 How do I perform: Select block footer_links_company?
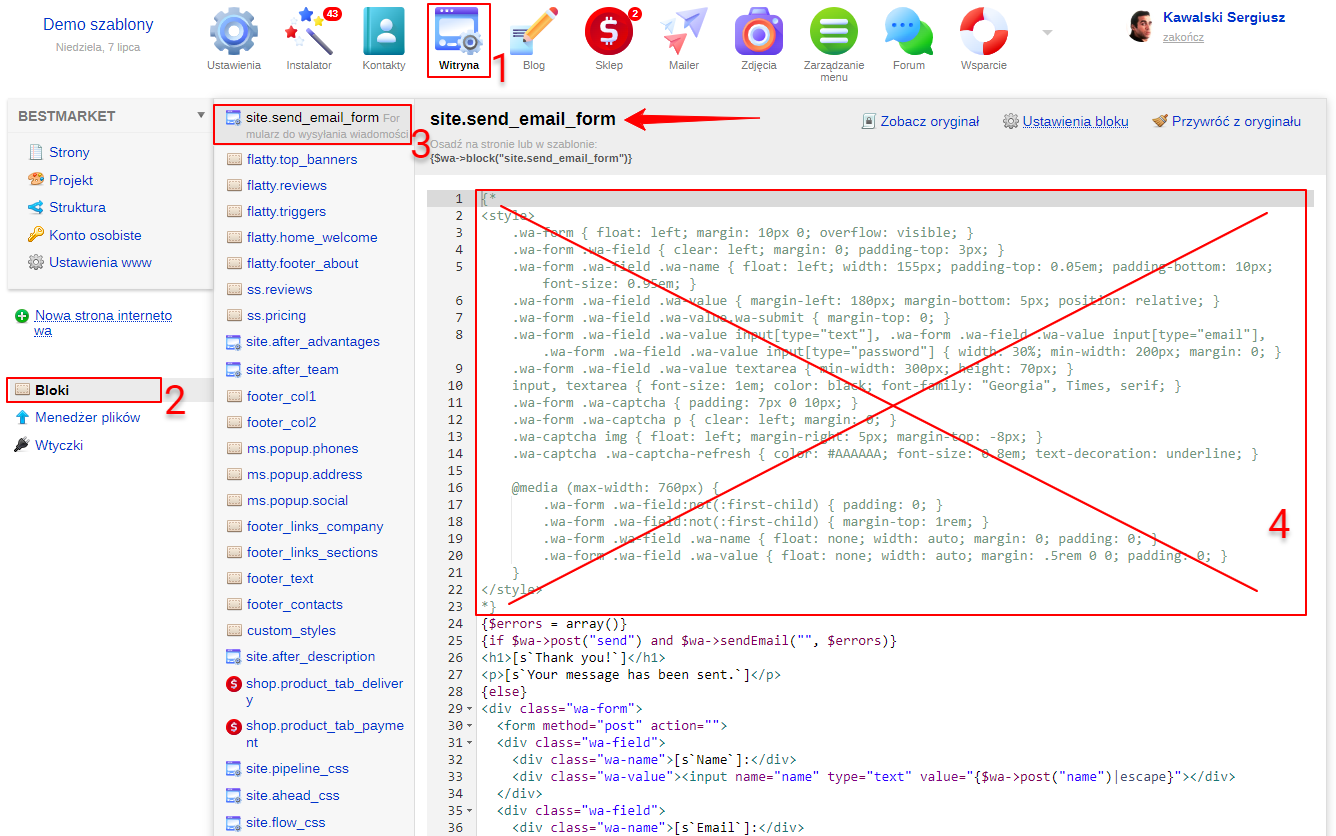(x=315, y=526)
